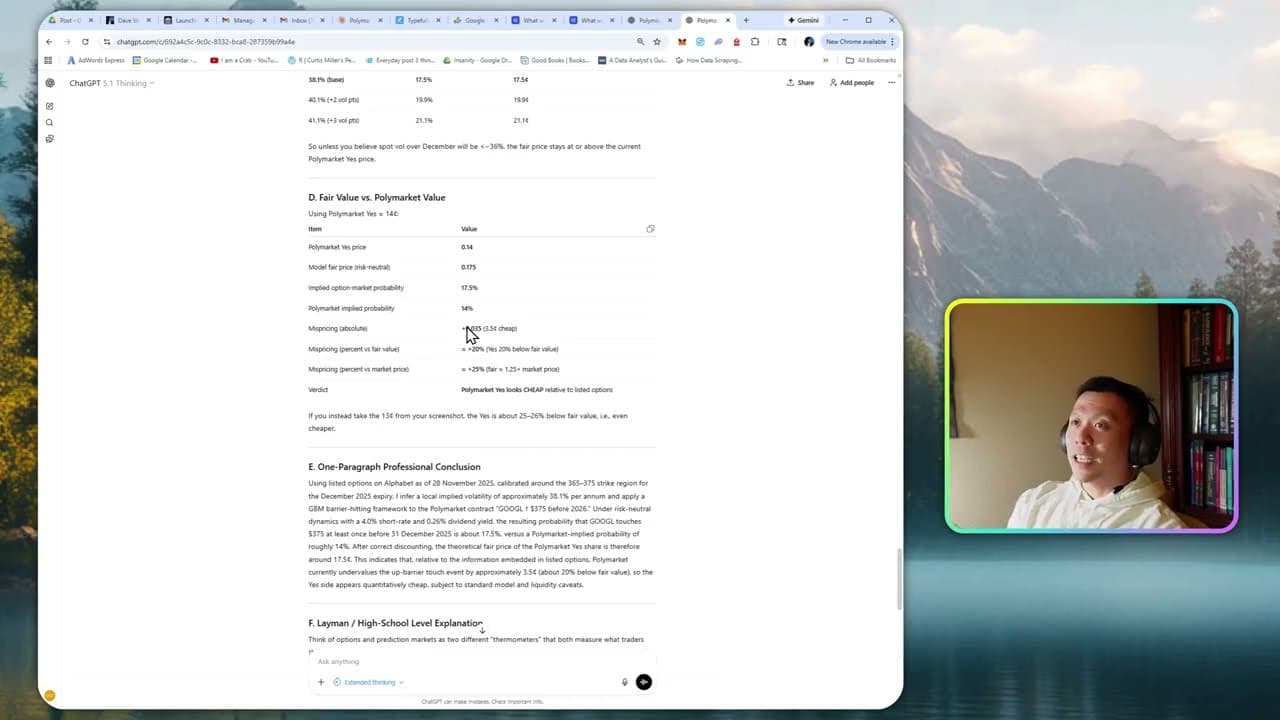The height and width of the screenshot is (720, 1280).
Task: Click the Model fair price 0.175 value
Action: (468, 267)
